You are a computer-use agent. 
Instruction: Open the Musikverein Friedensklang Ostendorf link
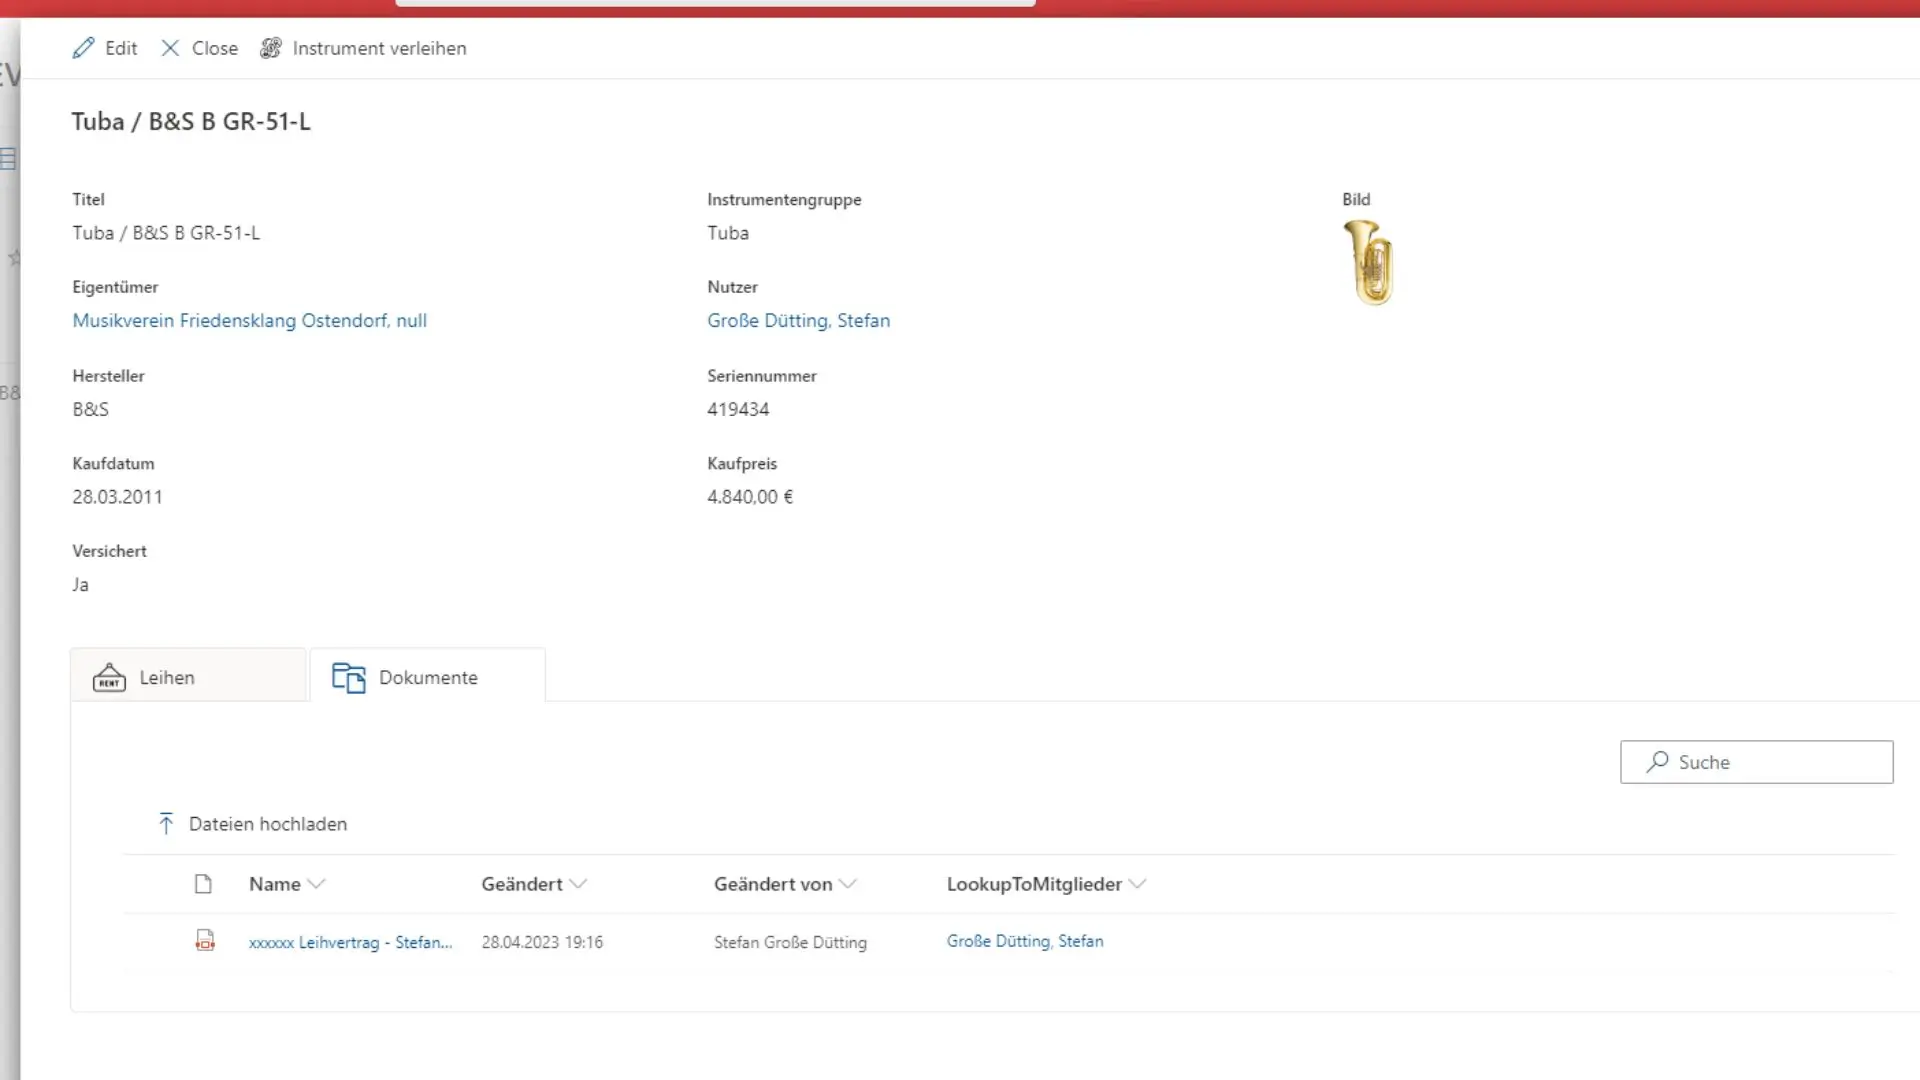coord(249,320)
